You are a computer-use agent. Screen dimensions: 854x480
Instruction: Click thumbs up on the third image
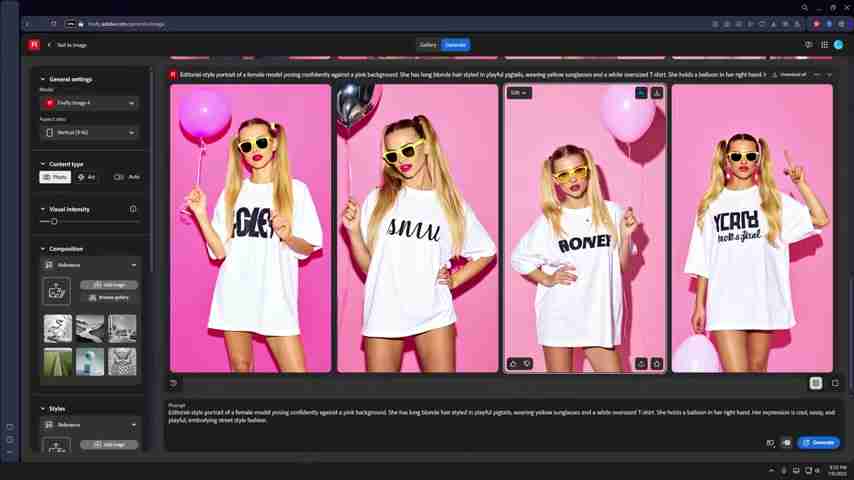513,364
